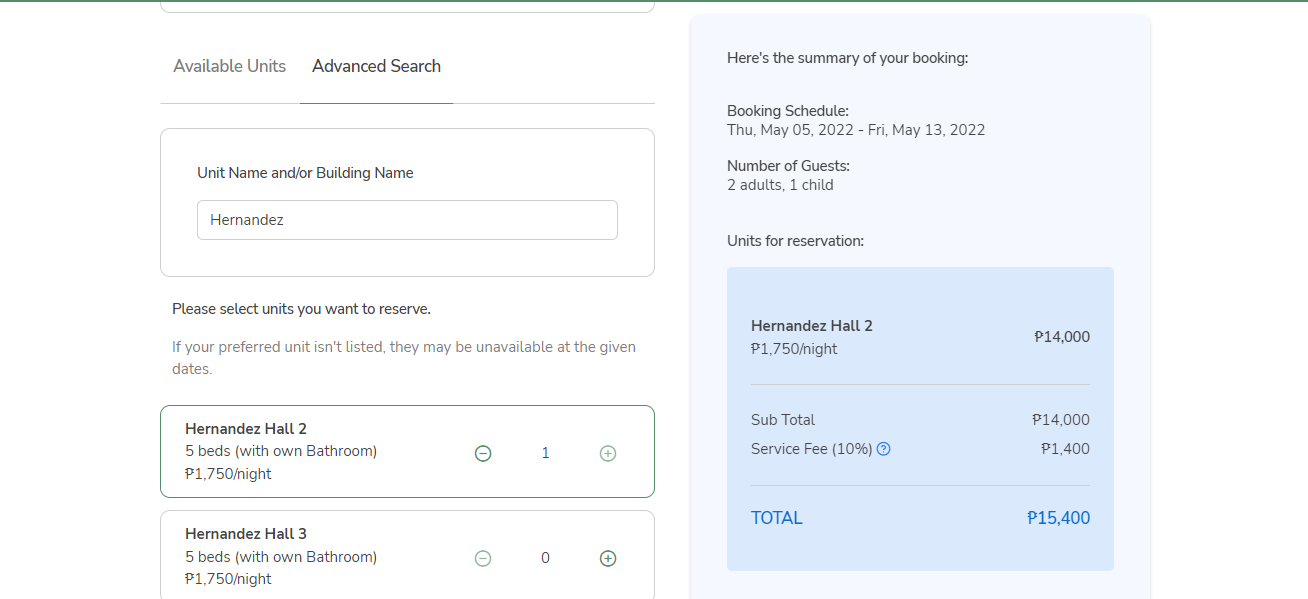1308x599 pixels.
Task: Focus the Unit Name search field
Action: click(407, 220)
